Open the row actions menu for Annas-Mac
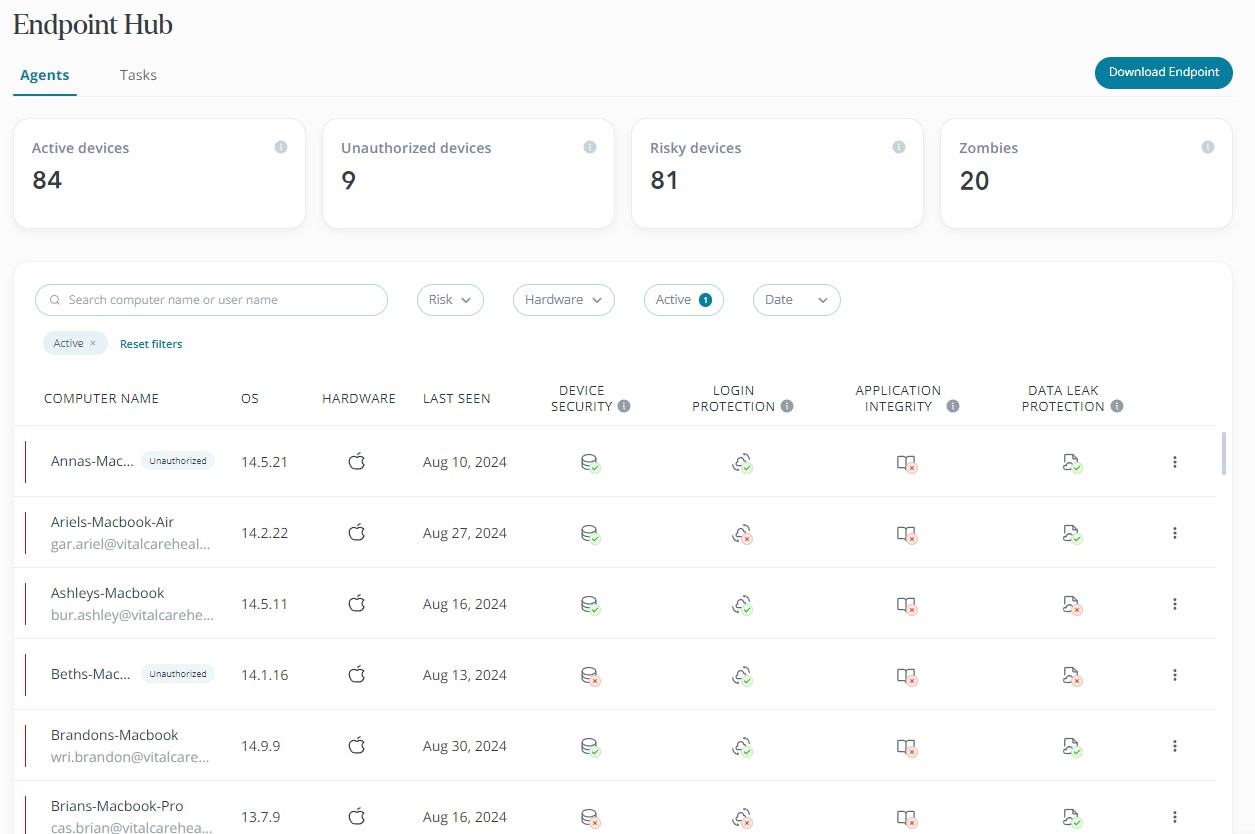 pyautogui.click(x=1175, y=462)
